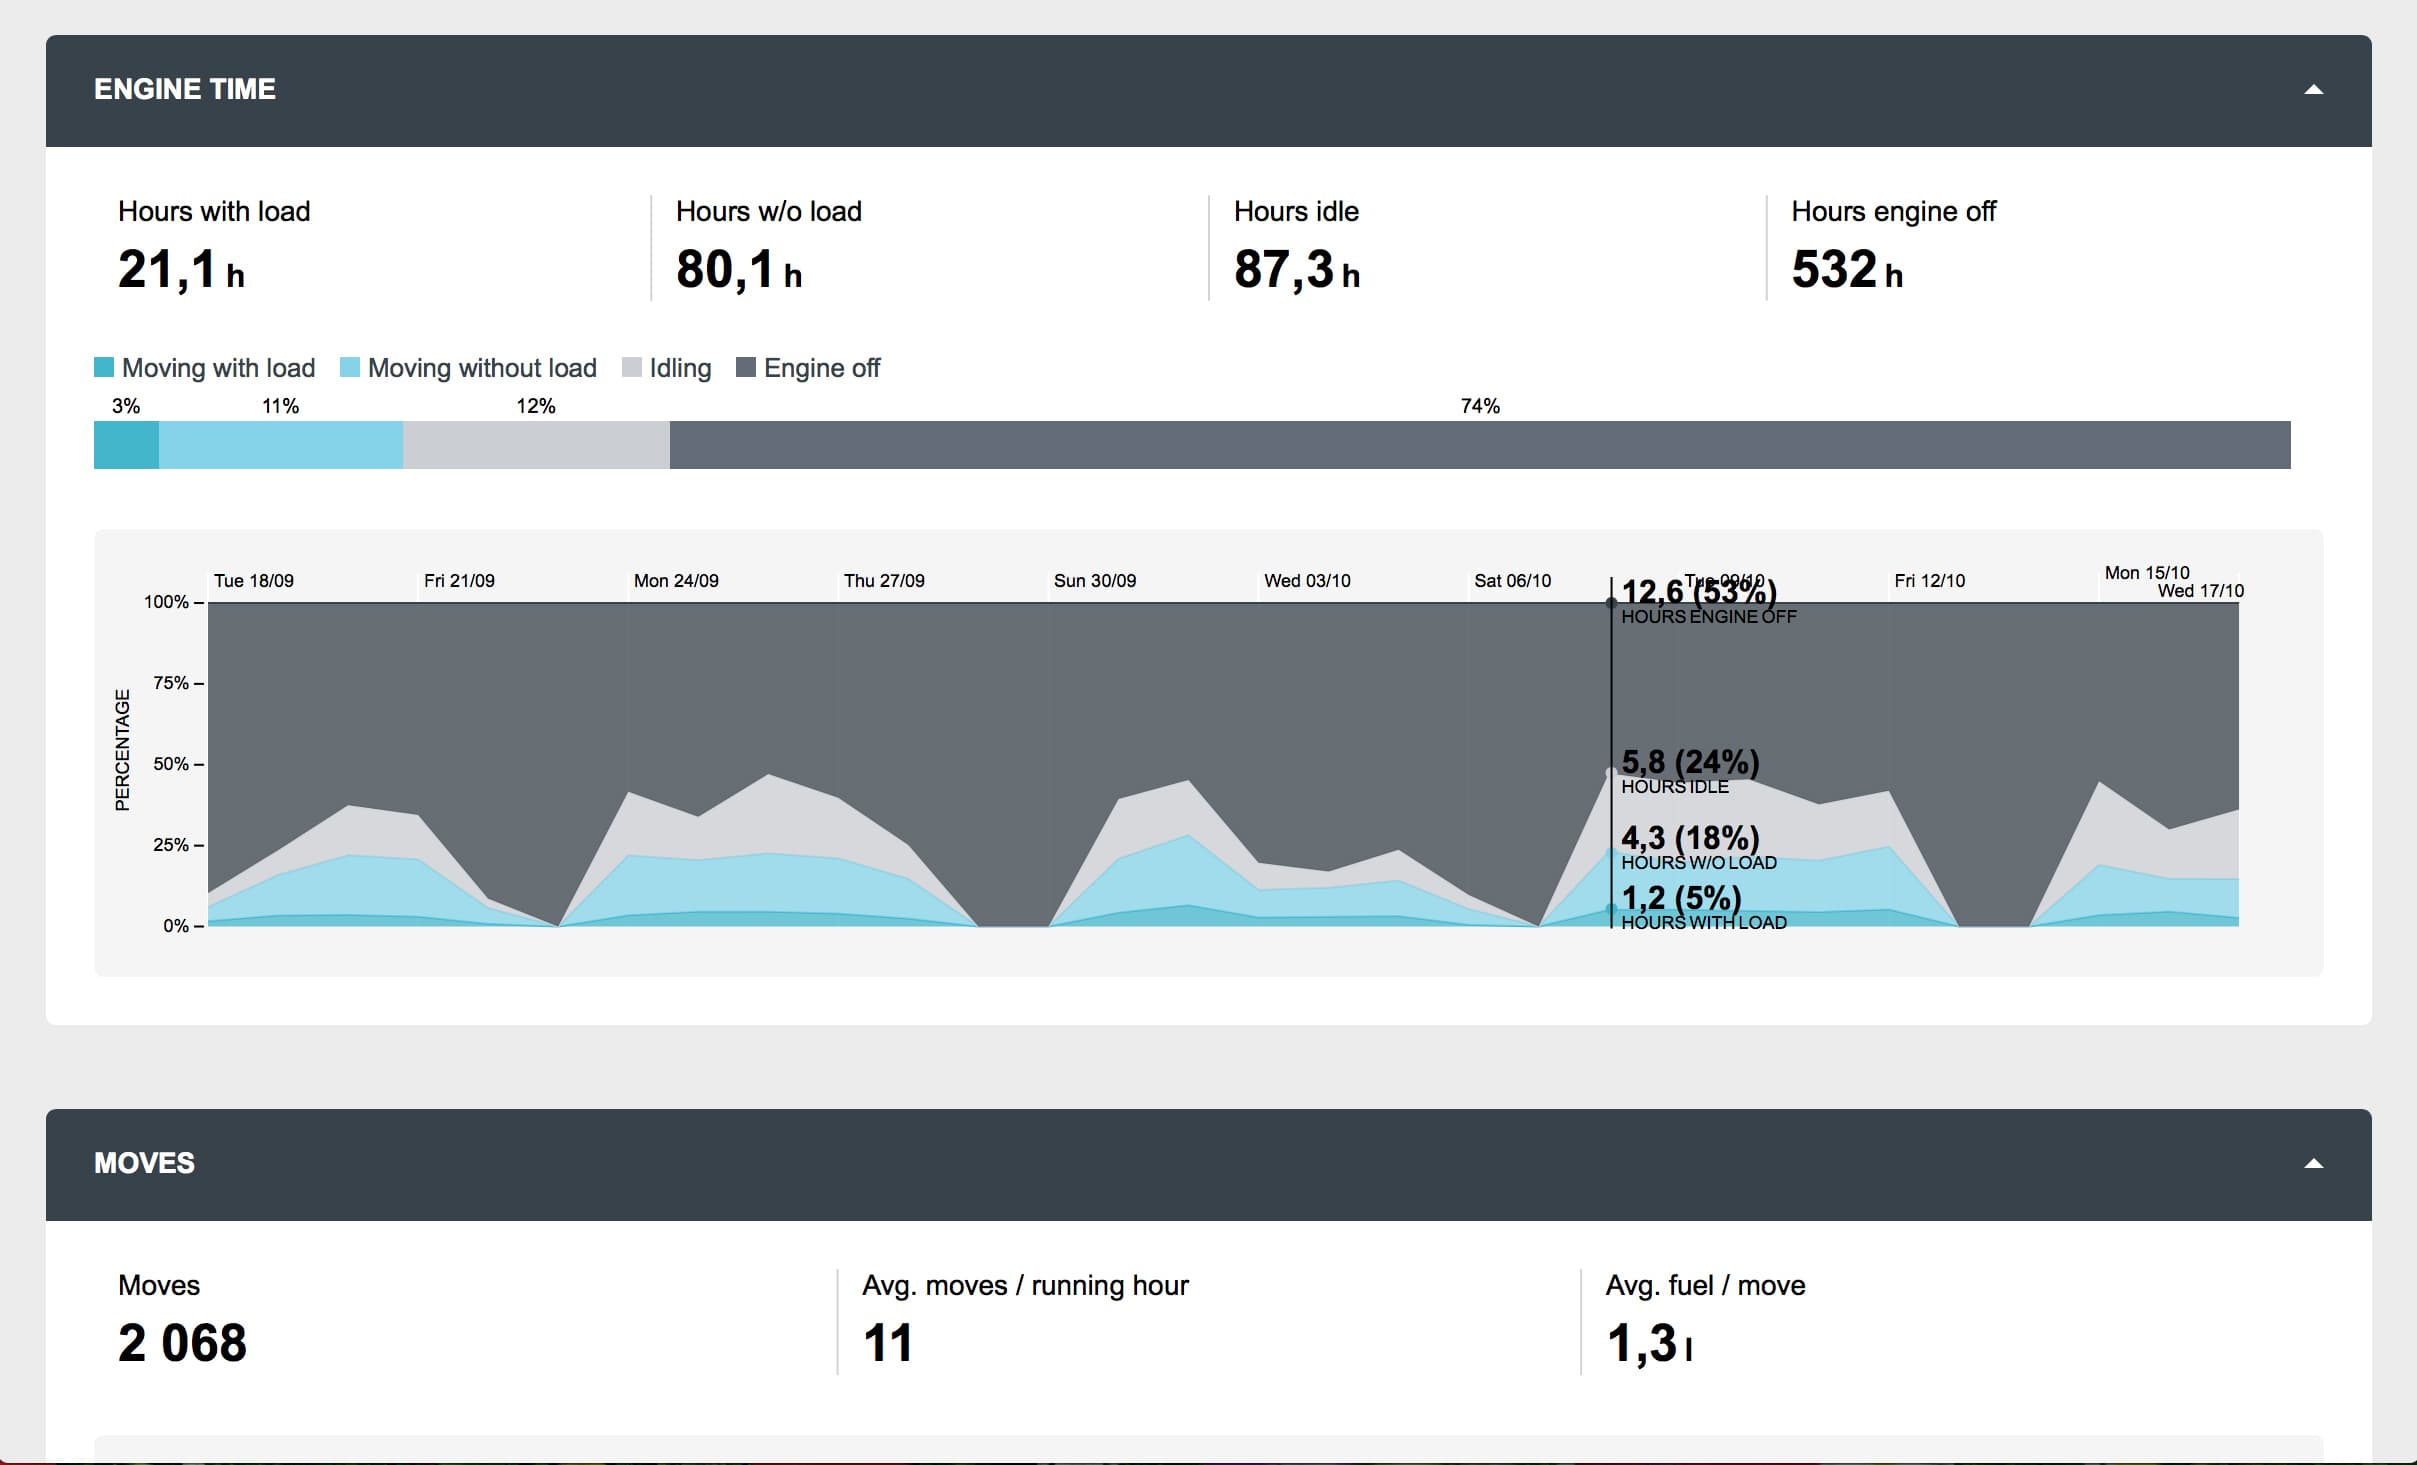Viewport: 2417px width, 1465px height.
Task: Click the 12% idling bar segment
Action: [x=536, y=445]
